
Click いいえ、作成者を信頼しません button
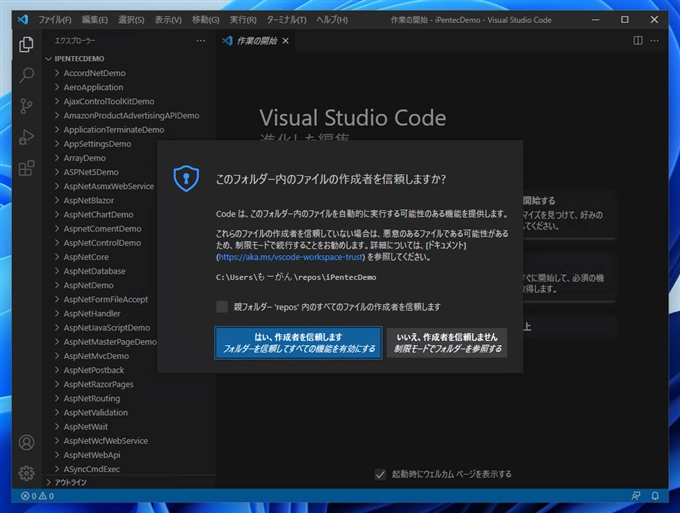pos(447,343)
